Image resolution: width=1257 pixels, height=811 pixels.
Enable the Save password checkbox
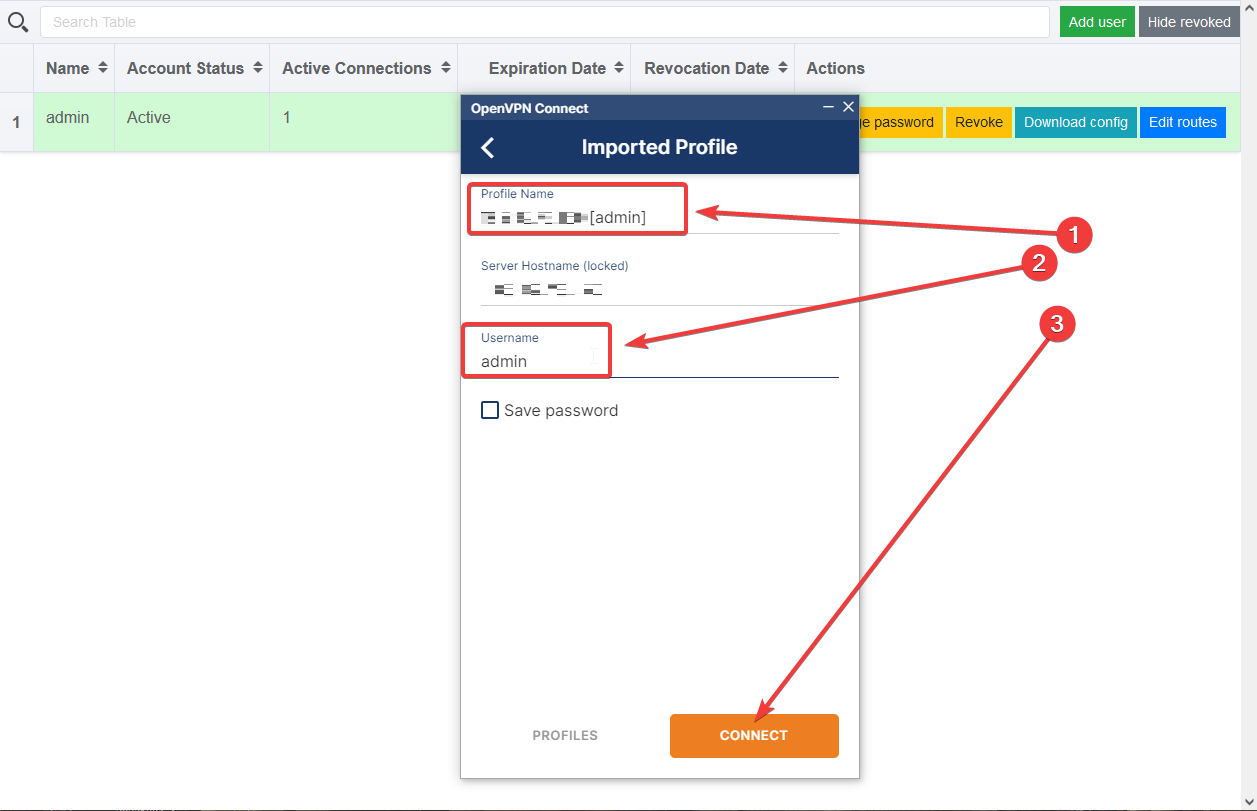[x=490, y=410]
